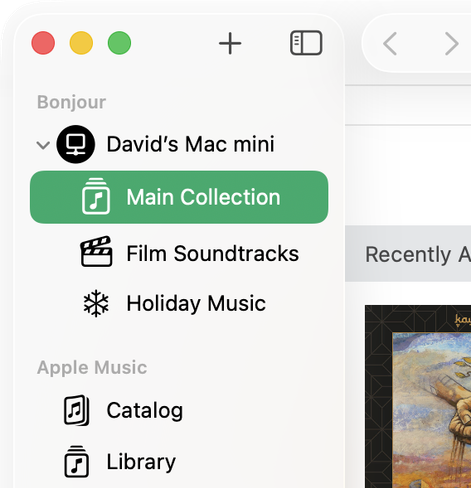
Task: Click the Recently Added section header
Action: point(408,254)
